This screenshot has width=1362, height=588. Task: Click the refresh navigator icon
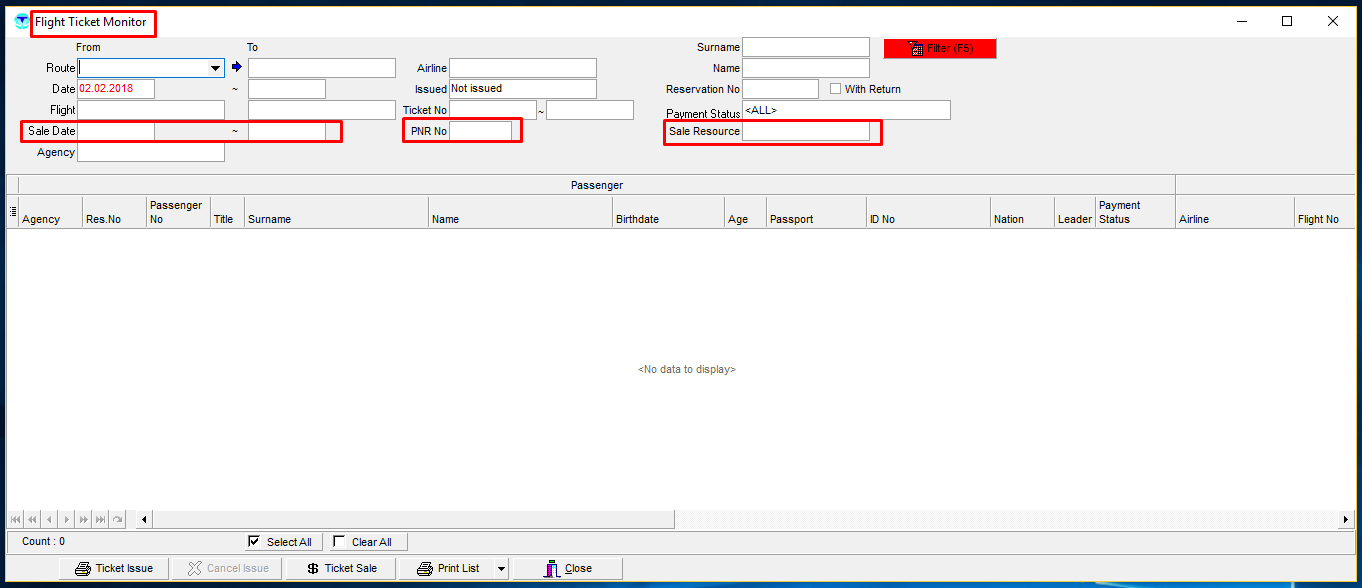(x=117, y=519)
